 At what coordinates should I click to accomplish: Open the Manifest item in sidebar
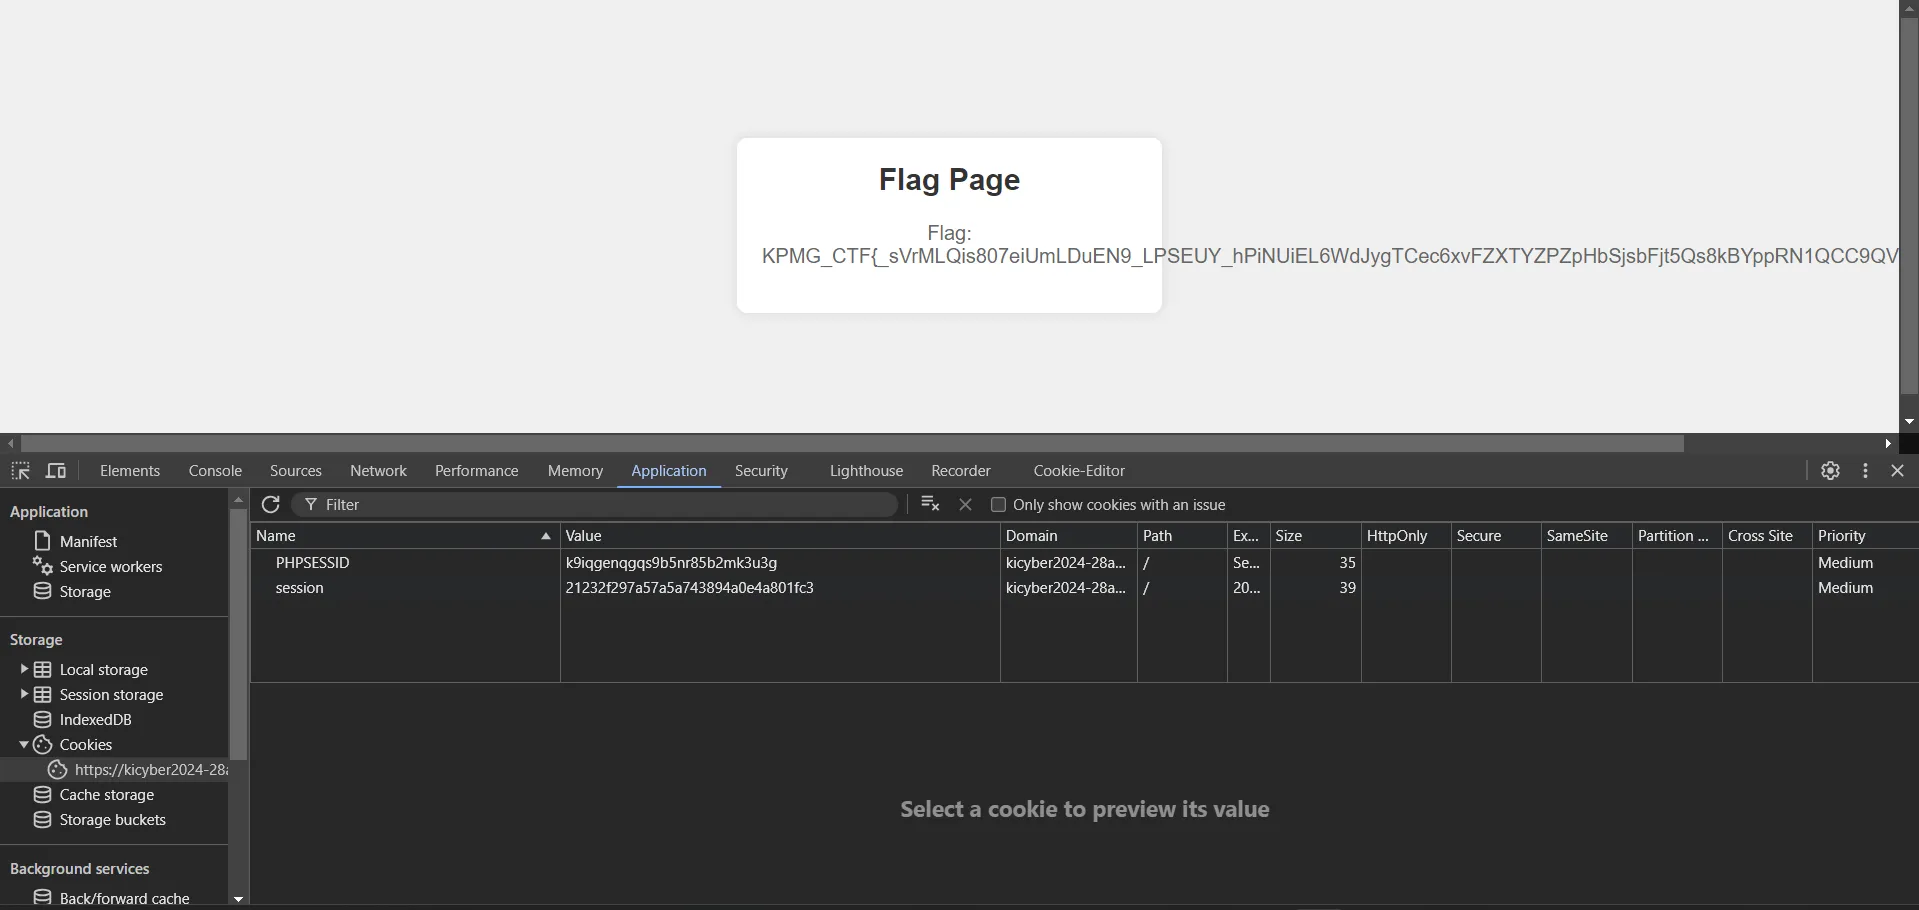click(88, 541)
